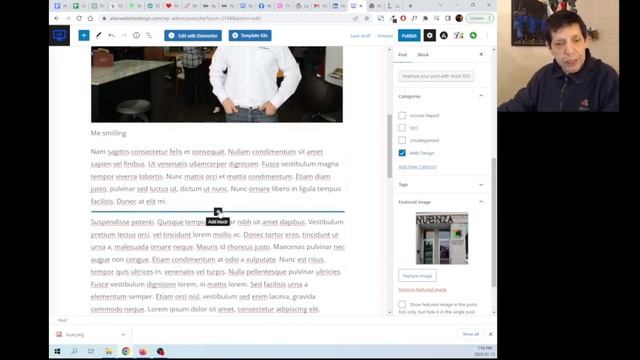Collapse the Featured image panel
The width and height of the screenshot is (640, 360).
click(481, 202)
